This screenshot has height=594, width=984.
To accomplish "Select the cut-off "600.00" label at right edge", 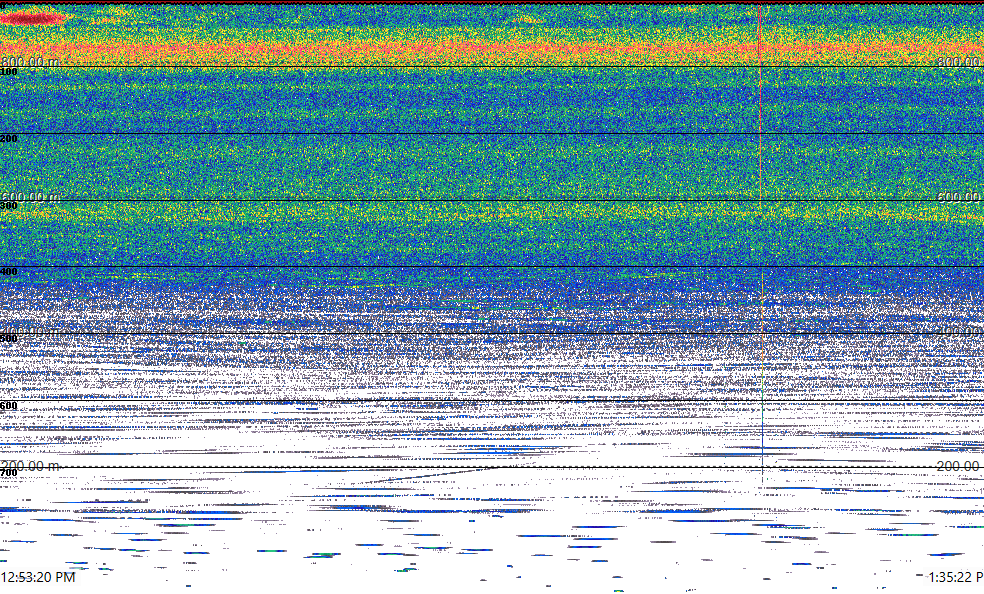I will 960,196.
